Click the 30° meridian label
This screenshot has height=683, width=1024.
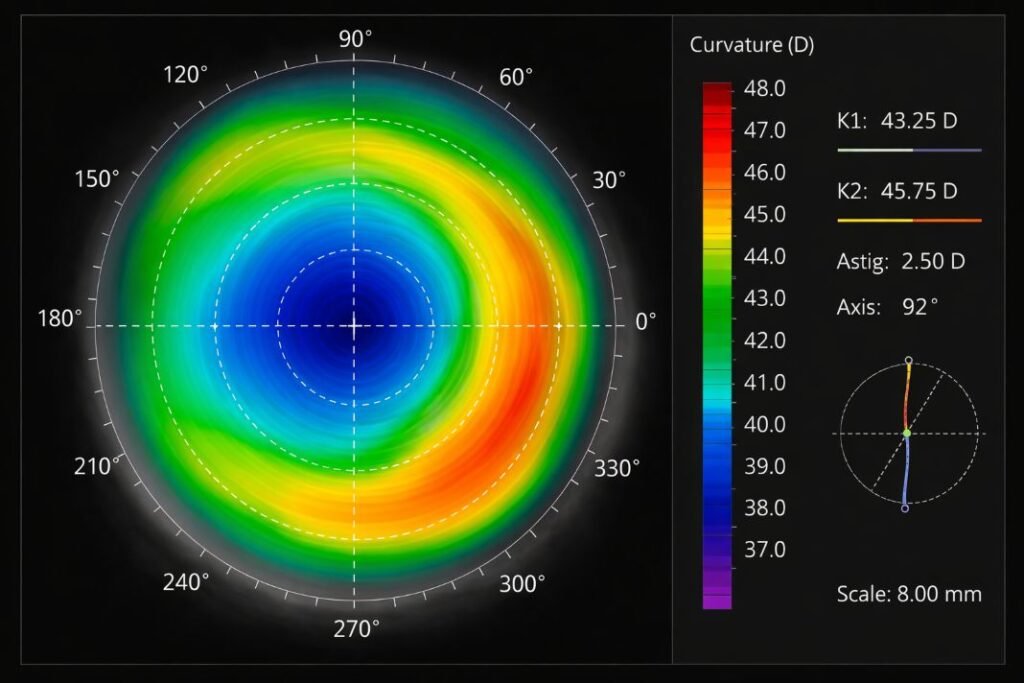(609, 180)
